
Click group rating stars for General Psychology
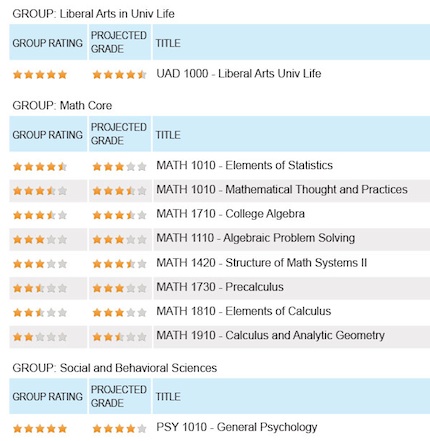[40, 428]
